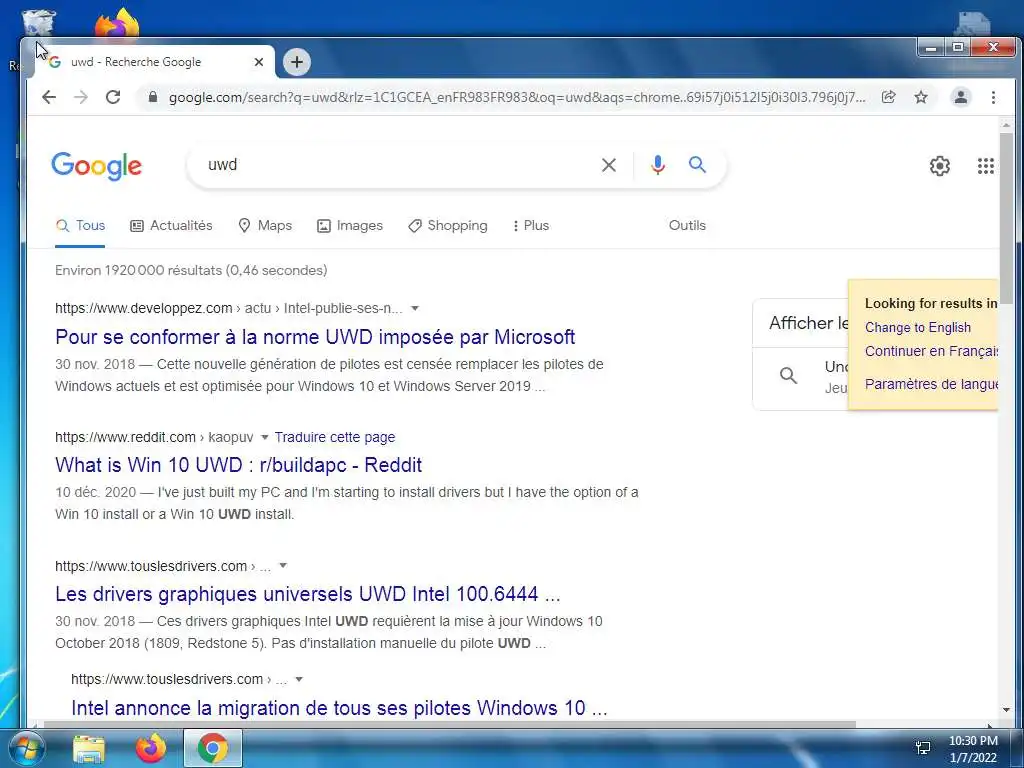
Task: Click the scrollbar down arrow
Action: click(1006, 710)
